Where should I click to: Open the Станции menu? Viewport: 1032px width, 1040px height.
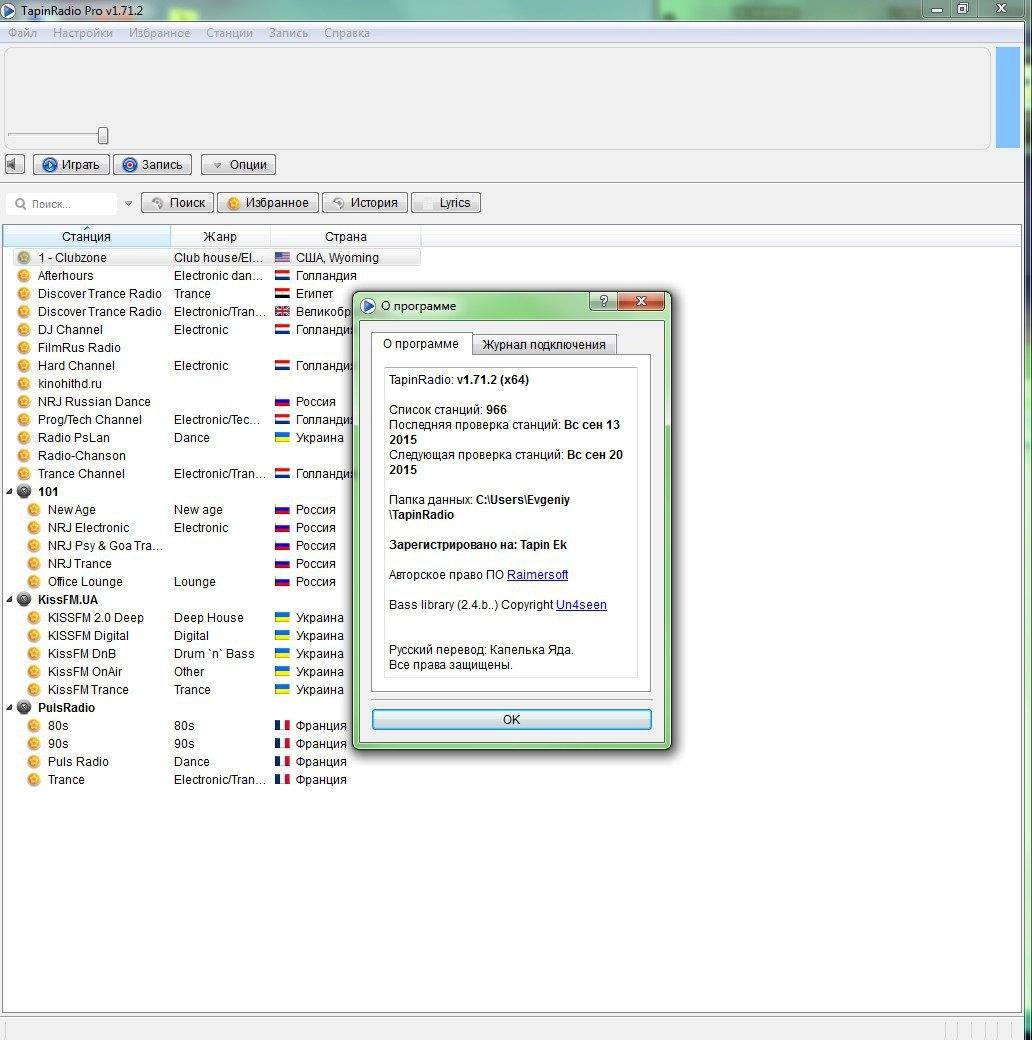(x=229, y=32)
